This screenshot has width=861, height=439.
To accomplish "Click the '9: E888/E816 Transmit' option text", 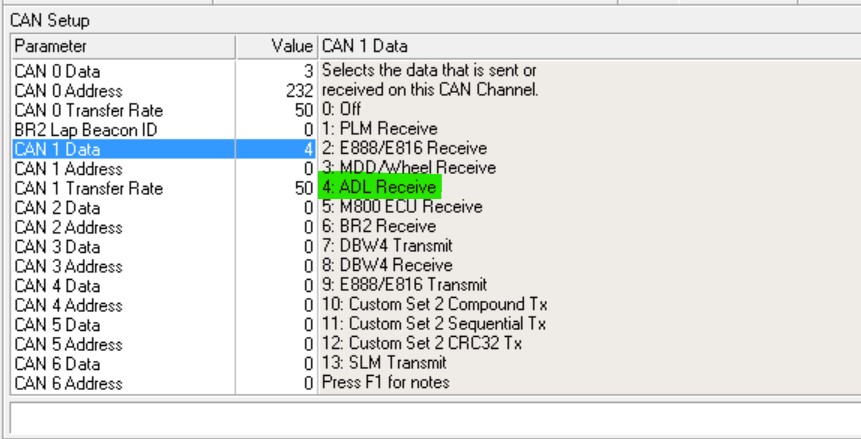I will (x=404, y=285).
